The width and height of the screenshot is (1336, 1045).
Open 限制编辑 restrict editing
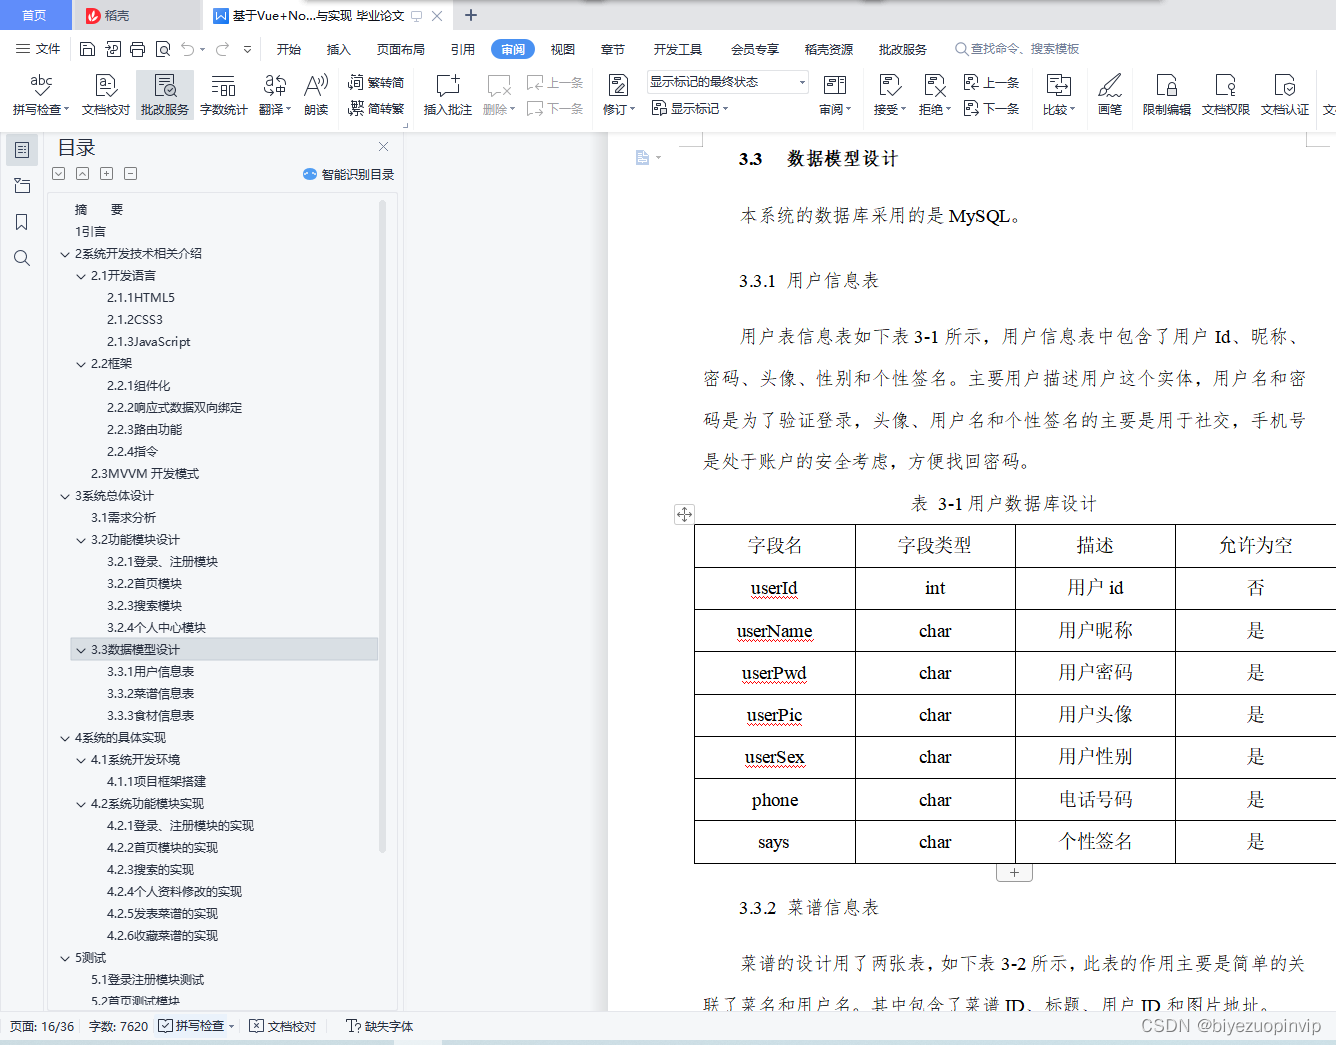1166,95
